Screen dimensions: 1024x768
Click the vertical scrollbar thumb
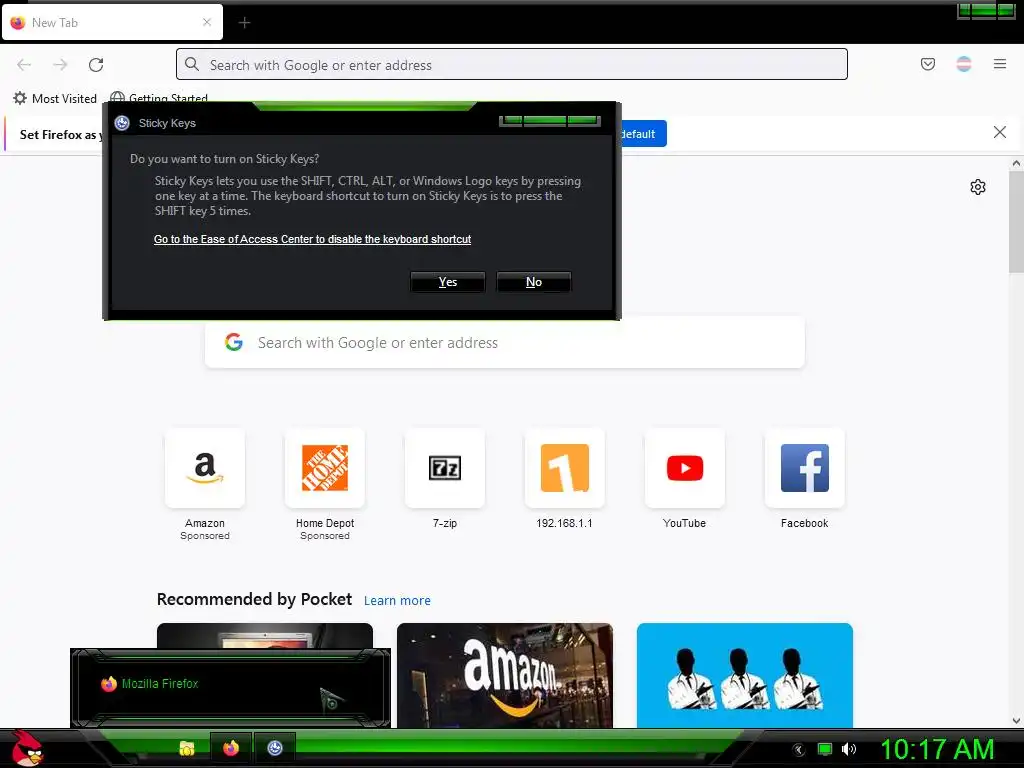[x=1016, y=221]
